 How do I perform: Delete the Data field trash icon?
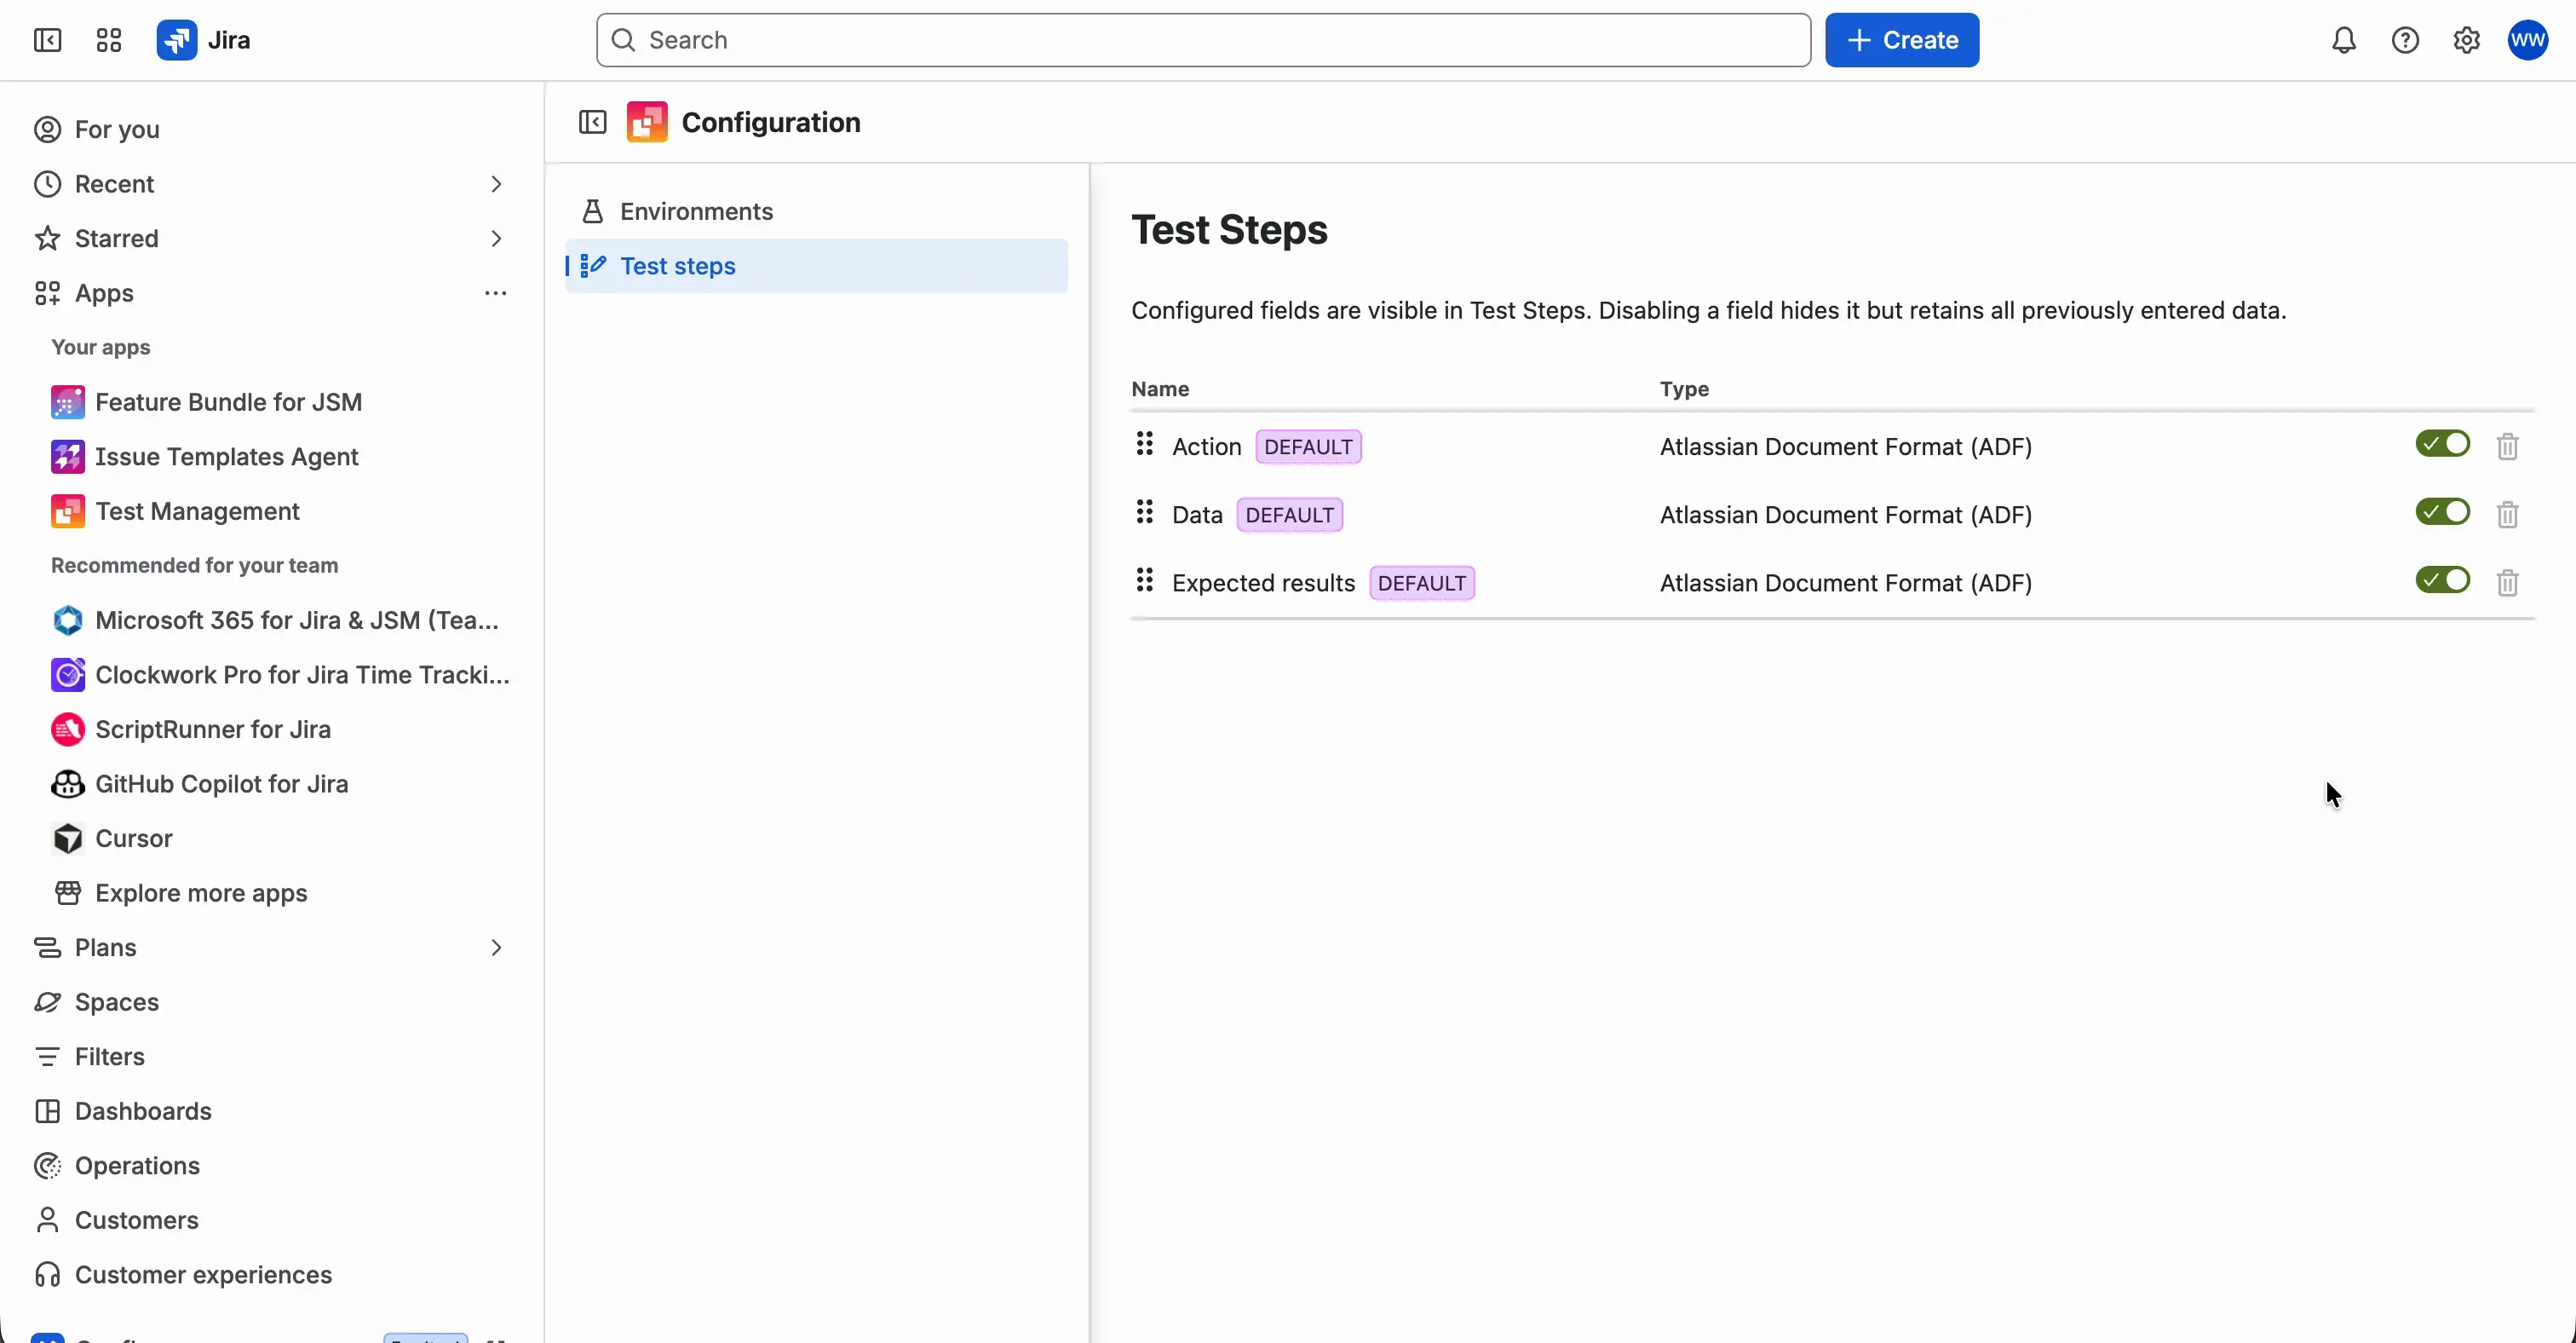click(2507, 514)
